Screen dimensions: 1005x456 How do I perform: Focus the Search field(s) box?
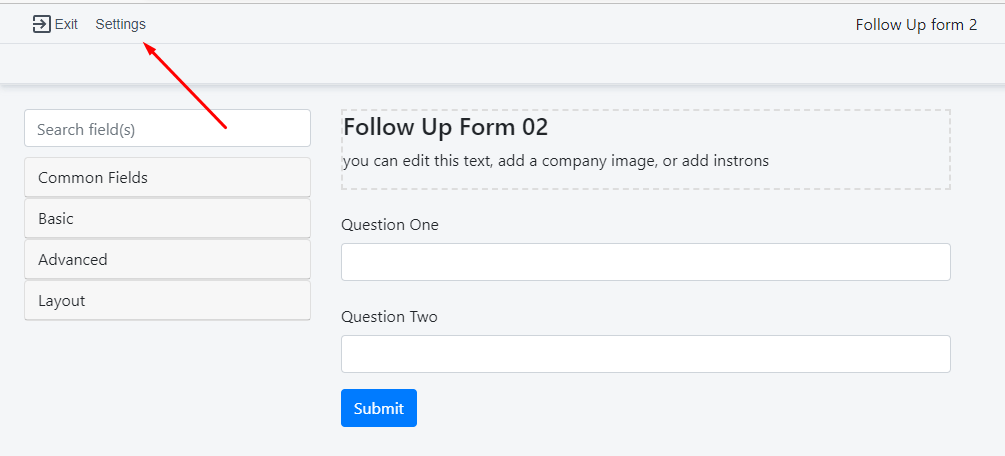tap(167, 129)
